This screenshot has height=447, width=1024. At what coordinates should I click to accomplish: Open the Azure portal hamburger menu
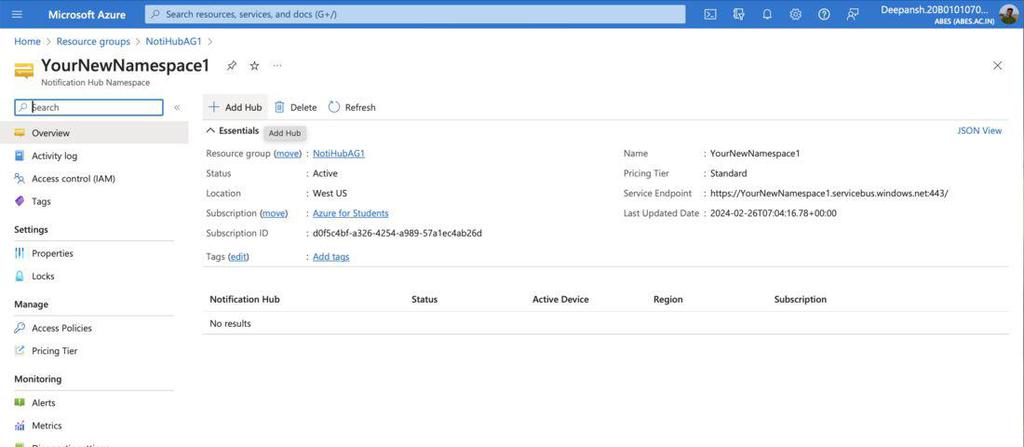click(x=17, y=14)
